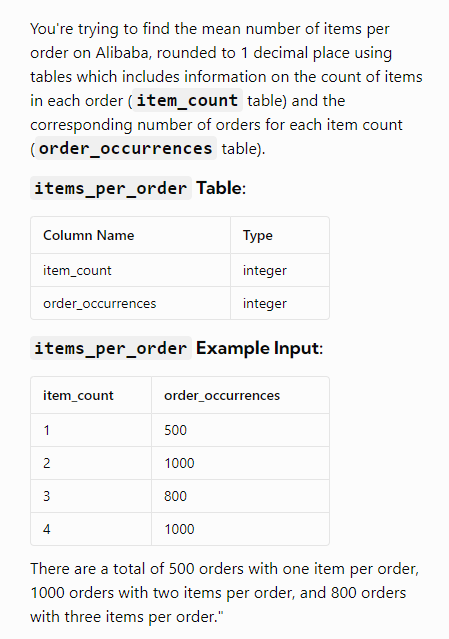Select the order_occurrences row in schema table

click(180, 303)
